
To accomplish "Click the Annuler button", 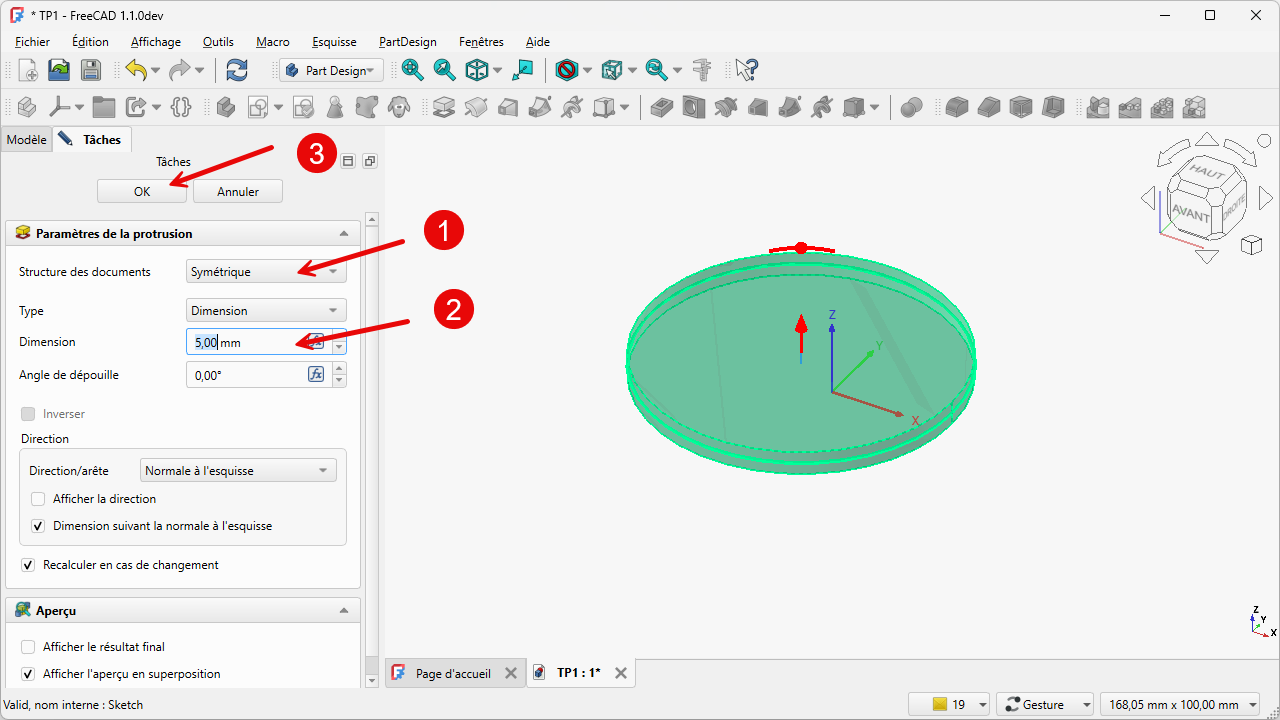I will (238, 192).
